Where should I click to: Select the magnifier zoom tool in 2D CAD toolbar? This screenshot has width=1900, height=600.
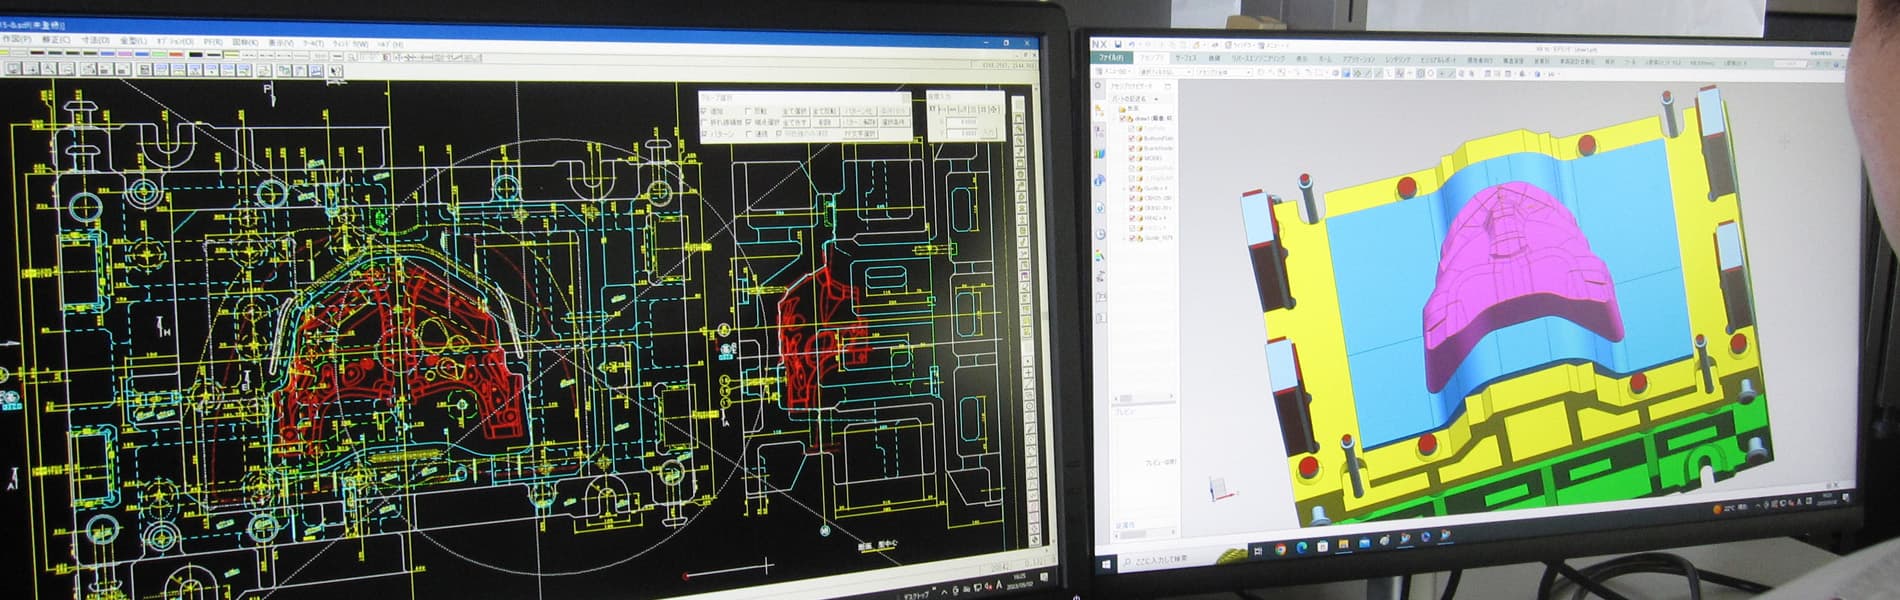[49, 69]
